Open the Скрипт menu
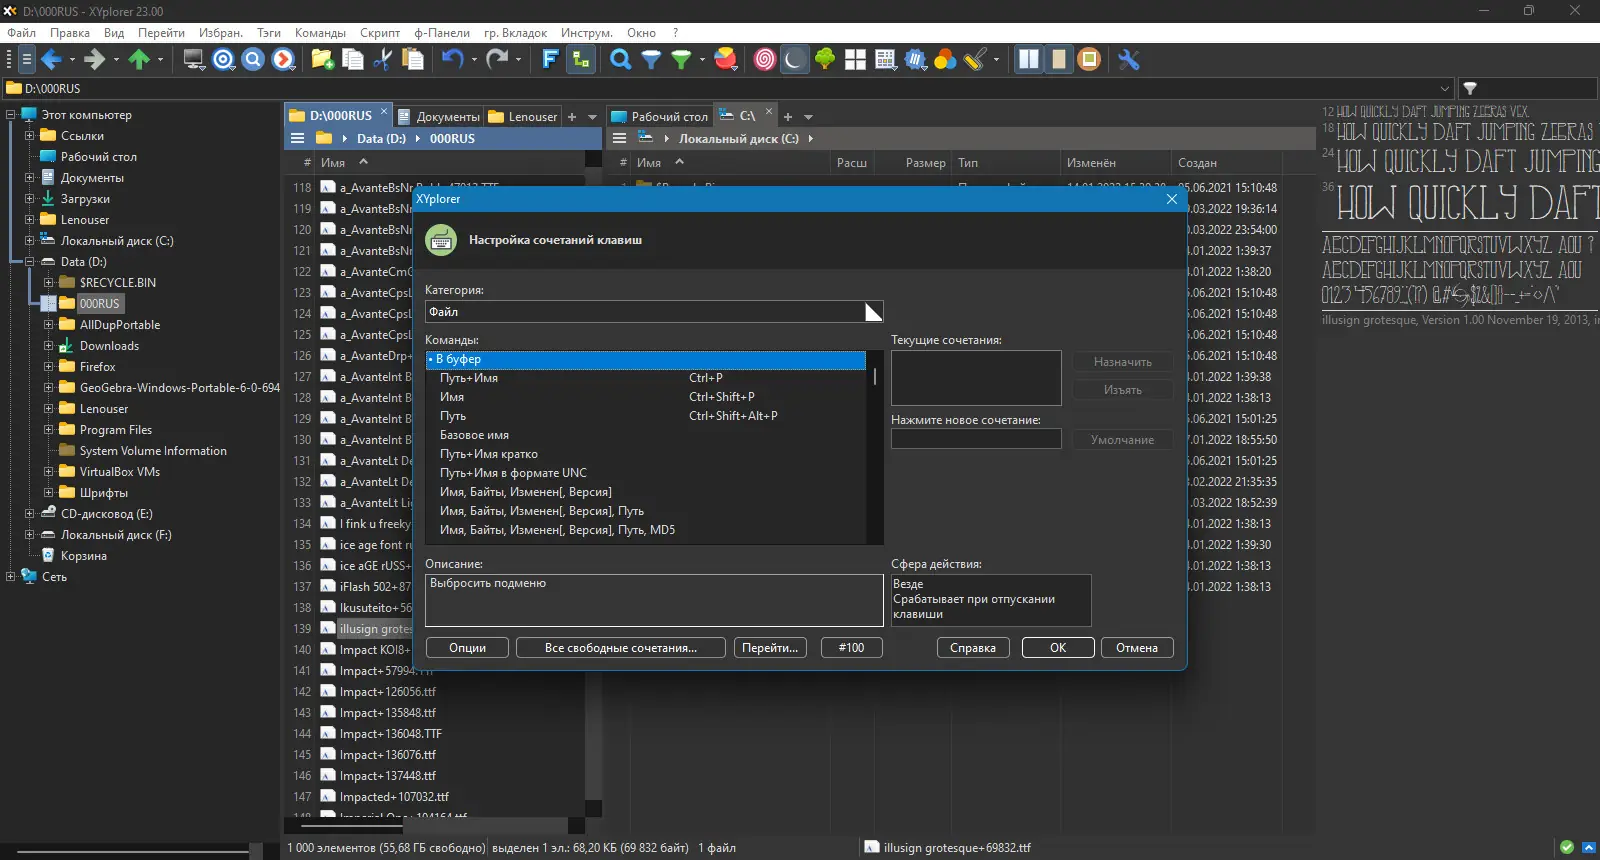1600x860 pixels. tap(380, 33)
